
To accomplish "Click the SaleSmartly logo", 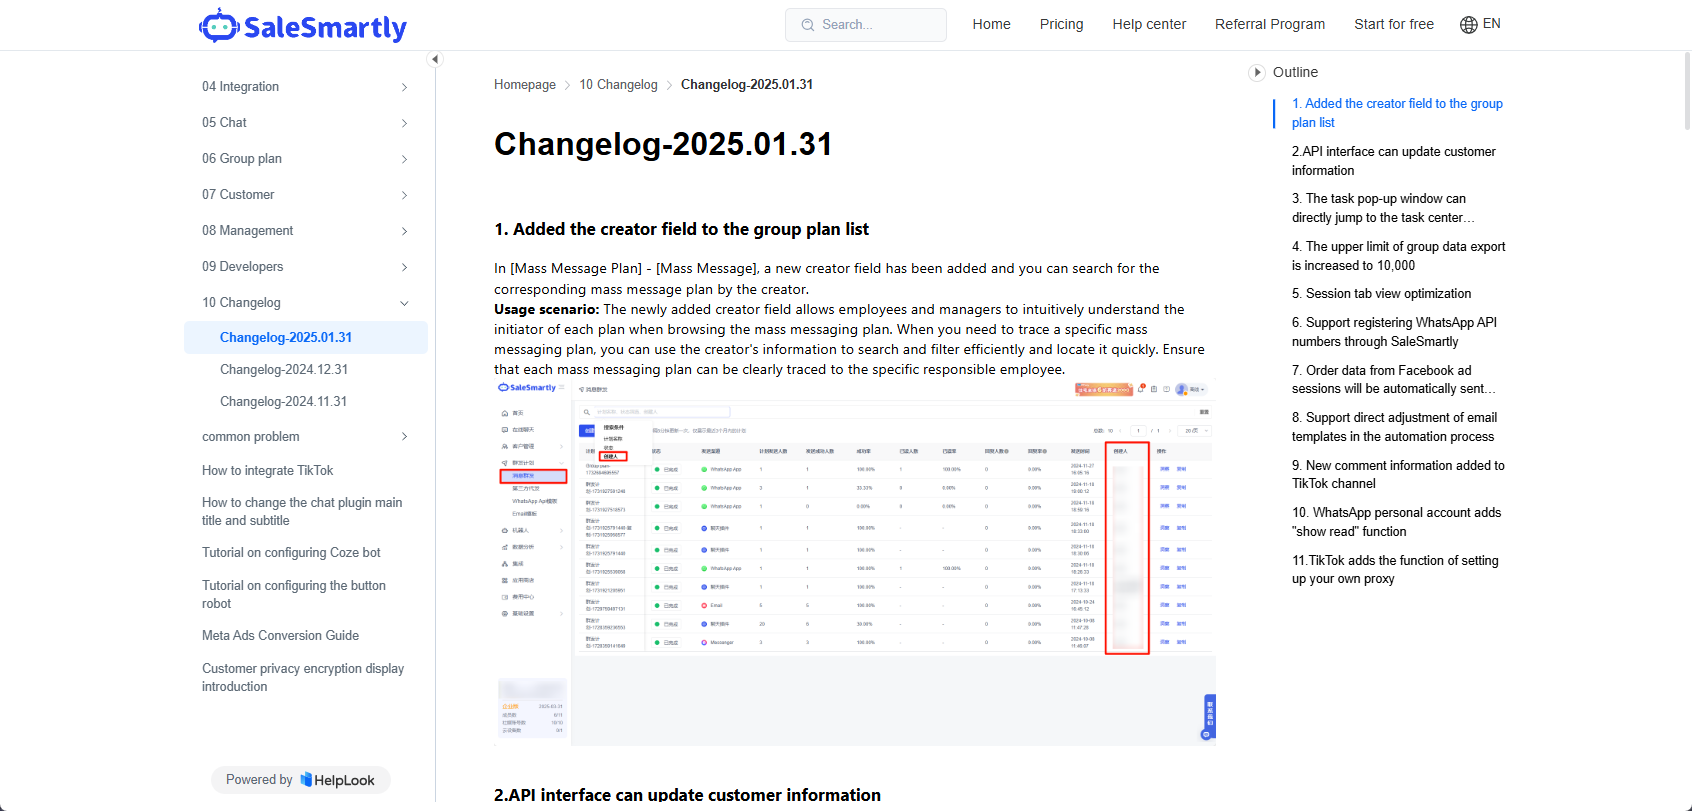I will point(303,26).
